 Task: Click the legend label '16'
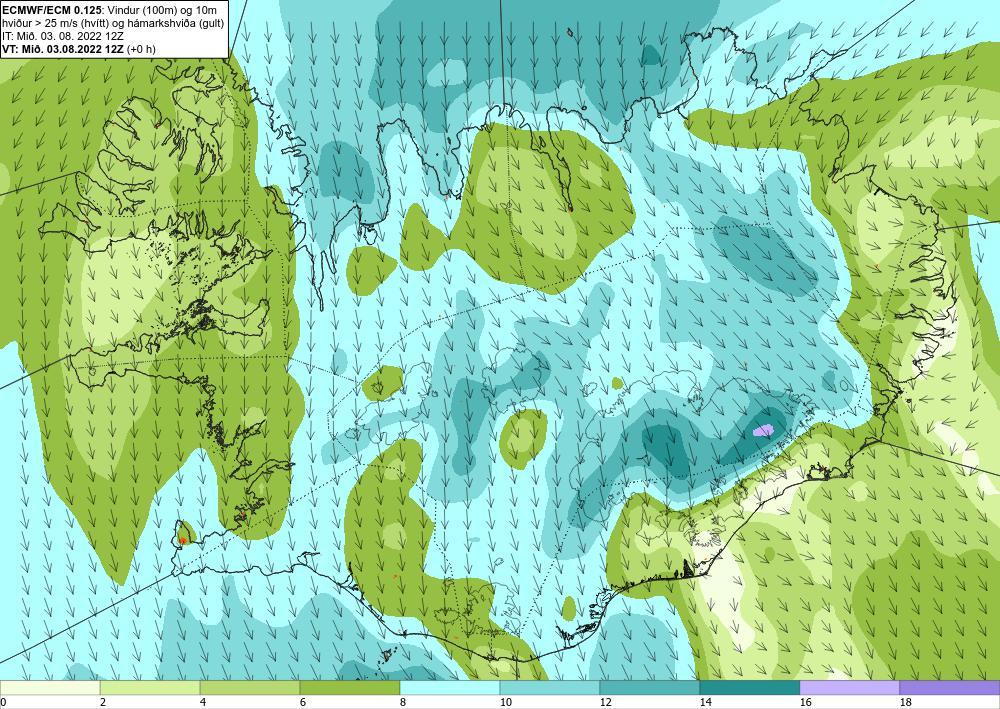click(x=806, y=703)
